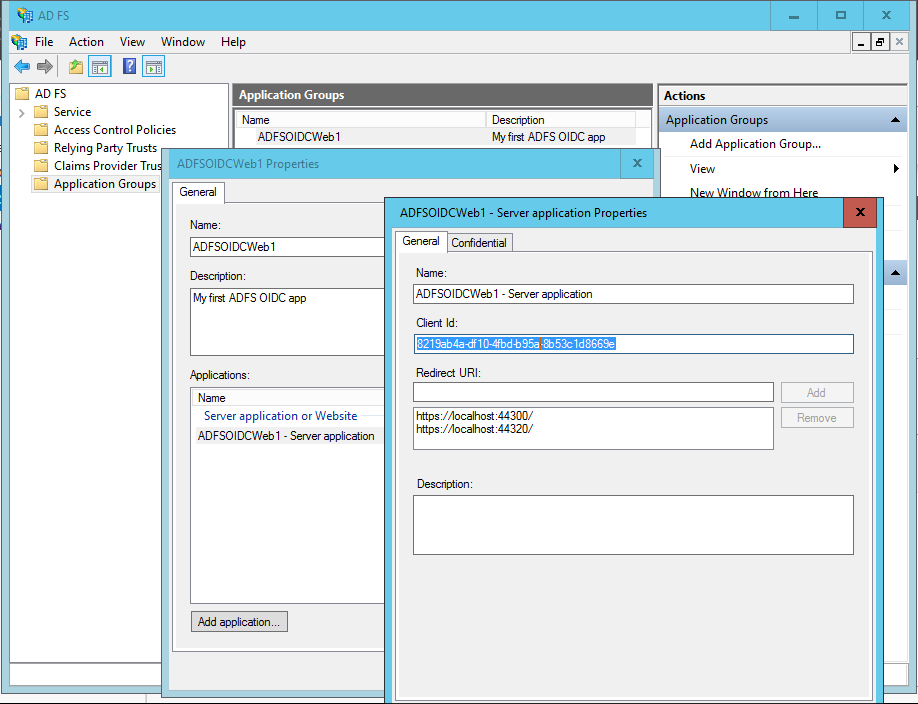The image size is (918, 704).
Task: Click the Access Control Policies folder icon
Action: 41,130
